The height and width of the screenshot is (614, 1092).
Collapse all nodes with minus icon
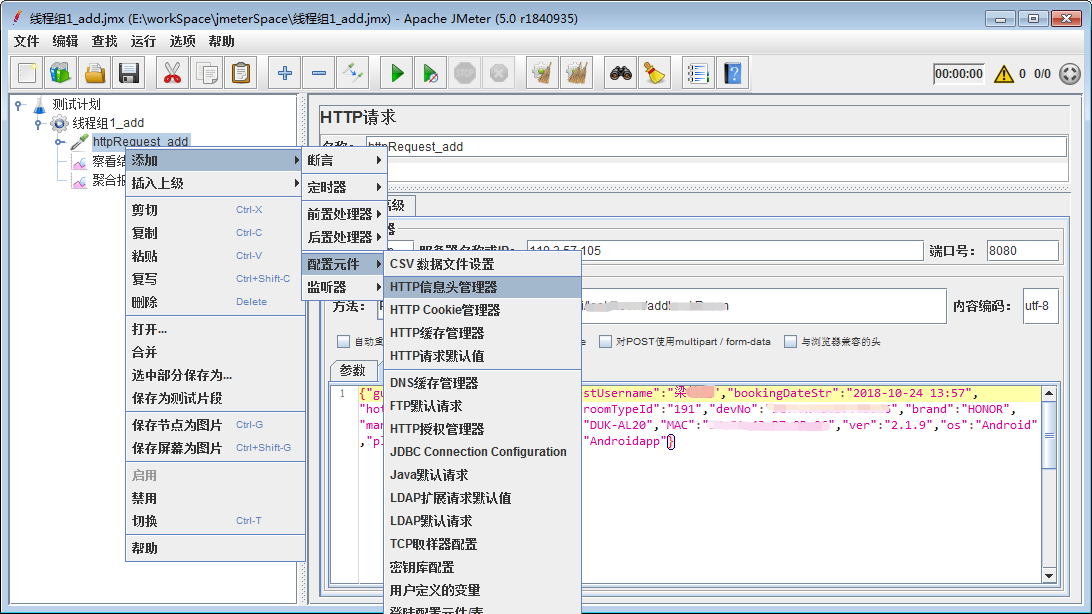319,73
